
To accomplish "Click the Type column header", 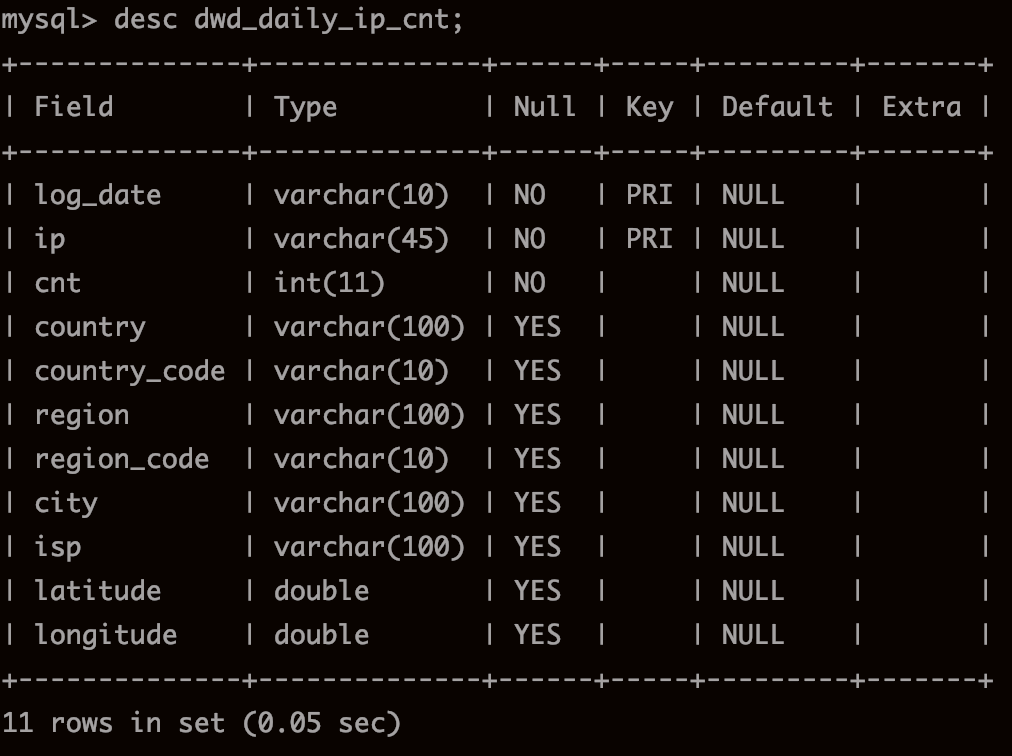I will point(305,108).
